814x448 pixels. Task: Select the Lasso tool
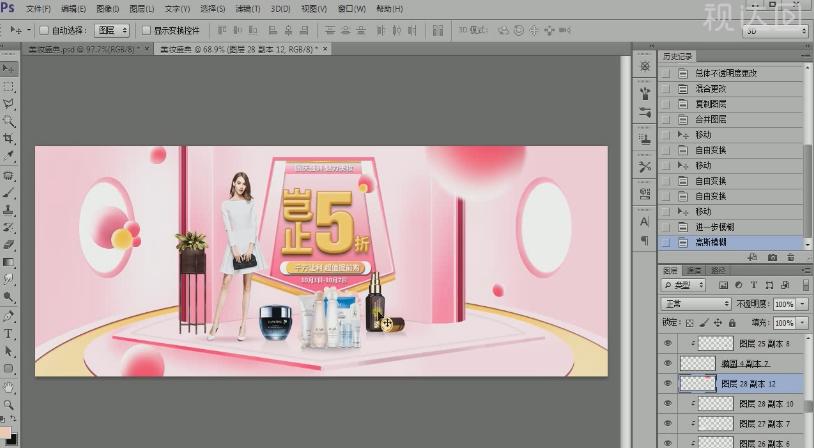(x=9, y=103)
